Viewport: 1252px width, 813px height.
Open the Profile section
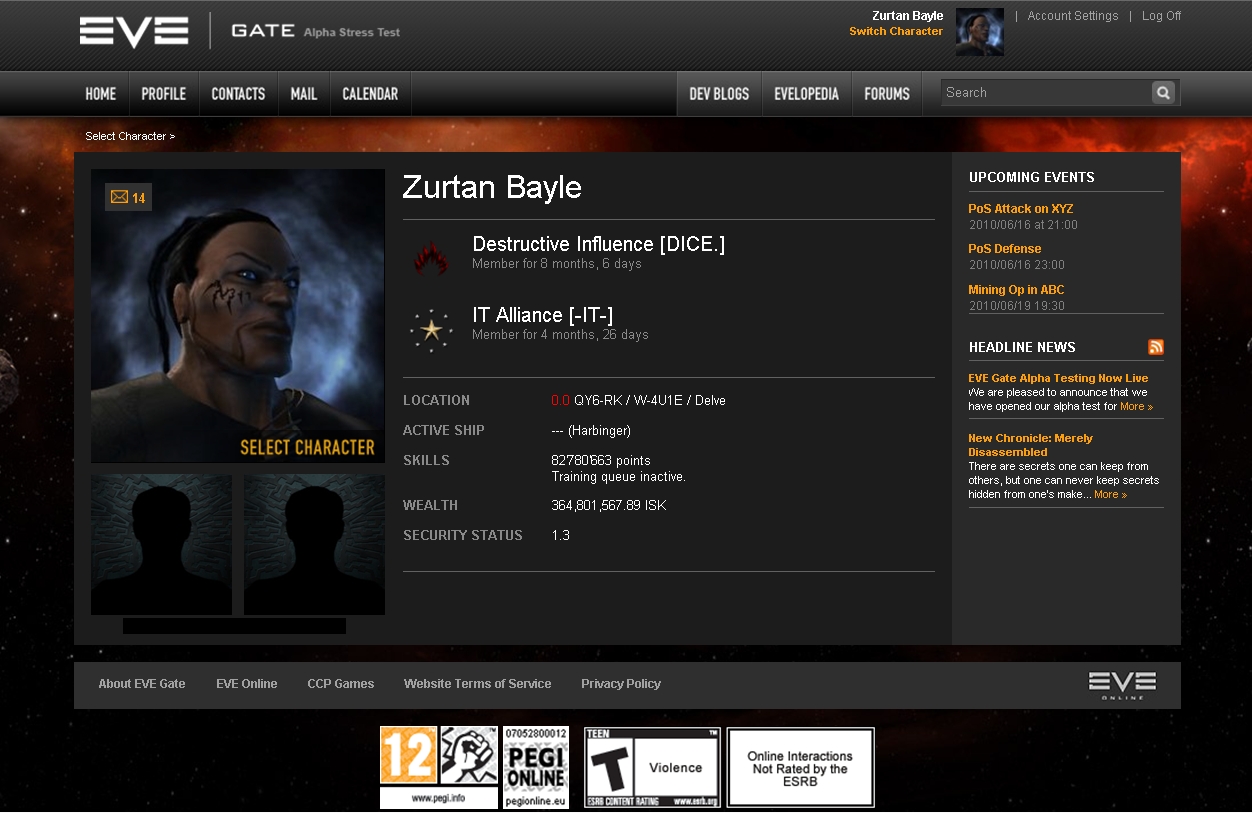(164, 94)
